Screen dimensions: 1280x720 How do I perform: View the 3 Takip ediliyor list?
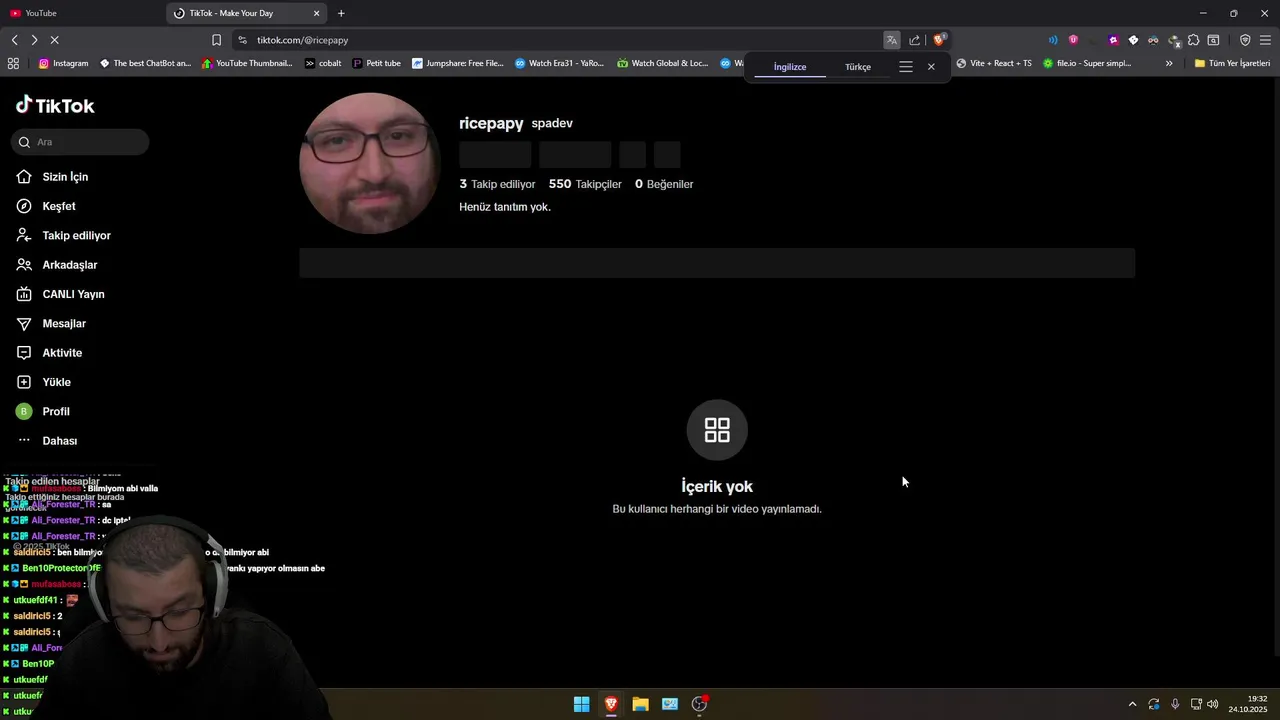(497, 184)
